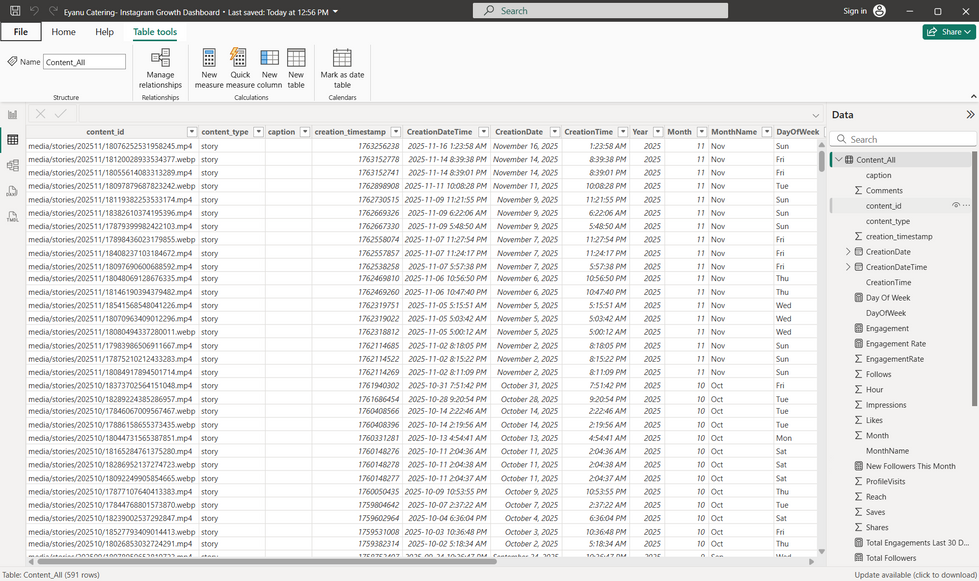Open Manage relationships
Image resolution: width=979 pixels, height=581 pixels.
[x=160, y=69]
